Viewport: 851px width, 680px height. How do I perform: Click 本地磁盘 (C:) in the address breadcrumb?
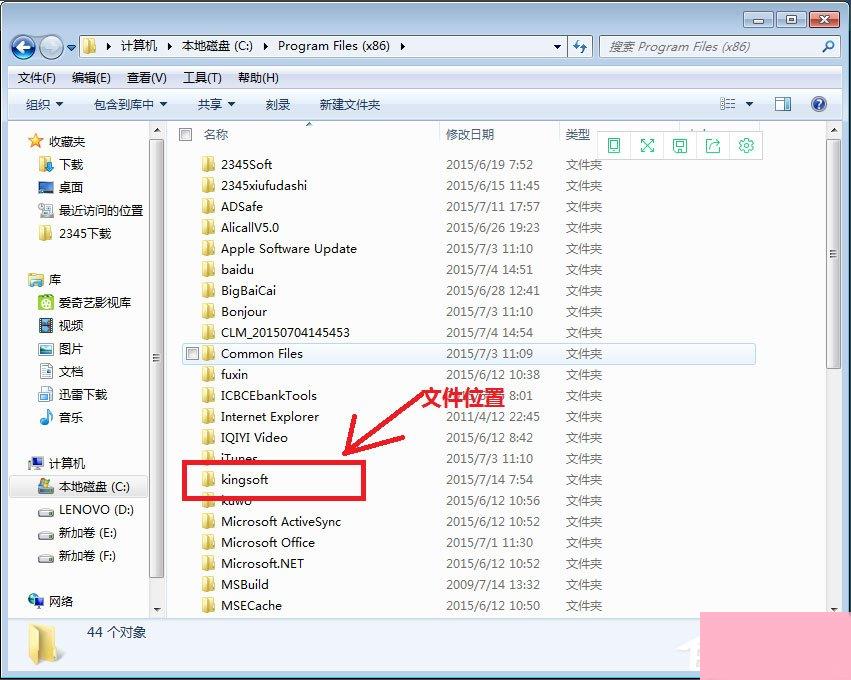(x=217, y=46)
